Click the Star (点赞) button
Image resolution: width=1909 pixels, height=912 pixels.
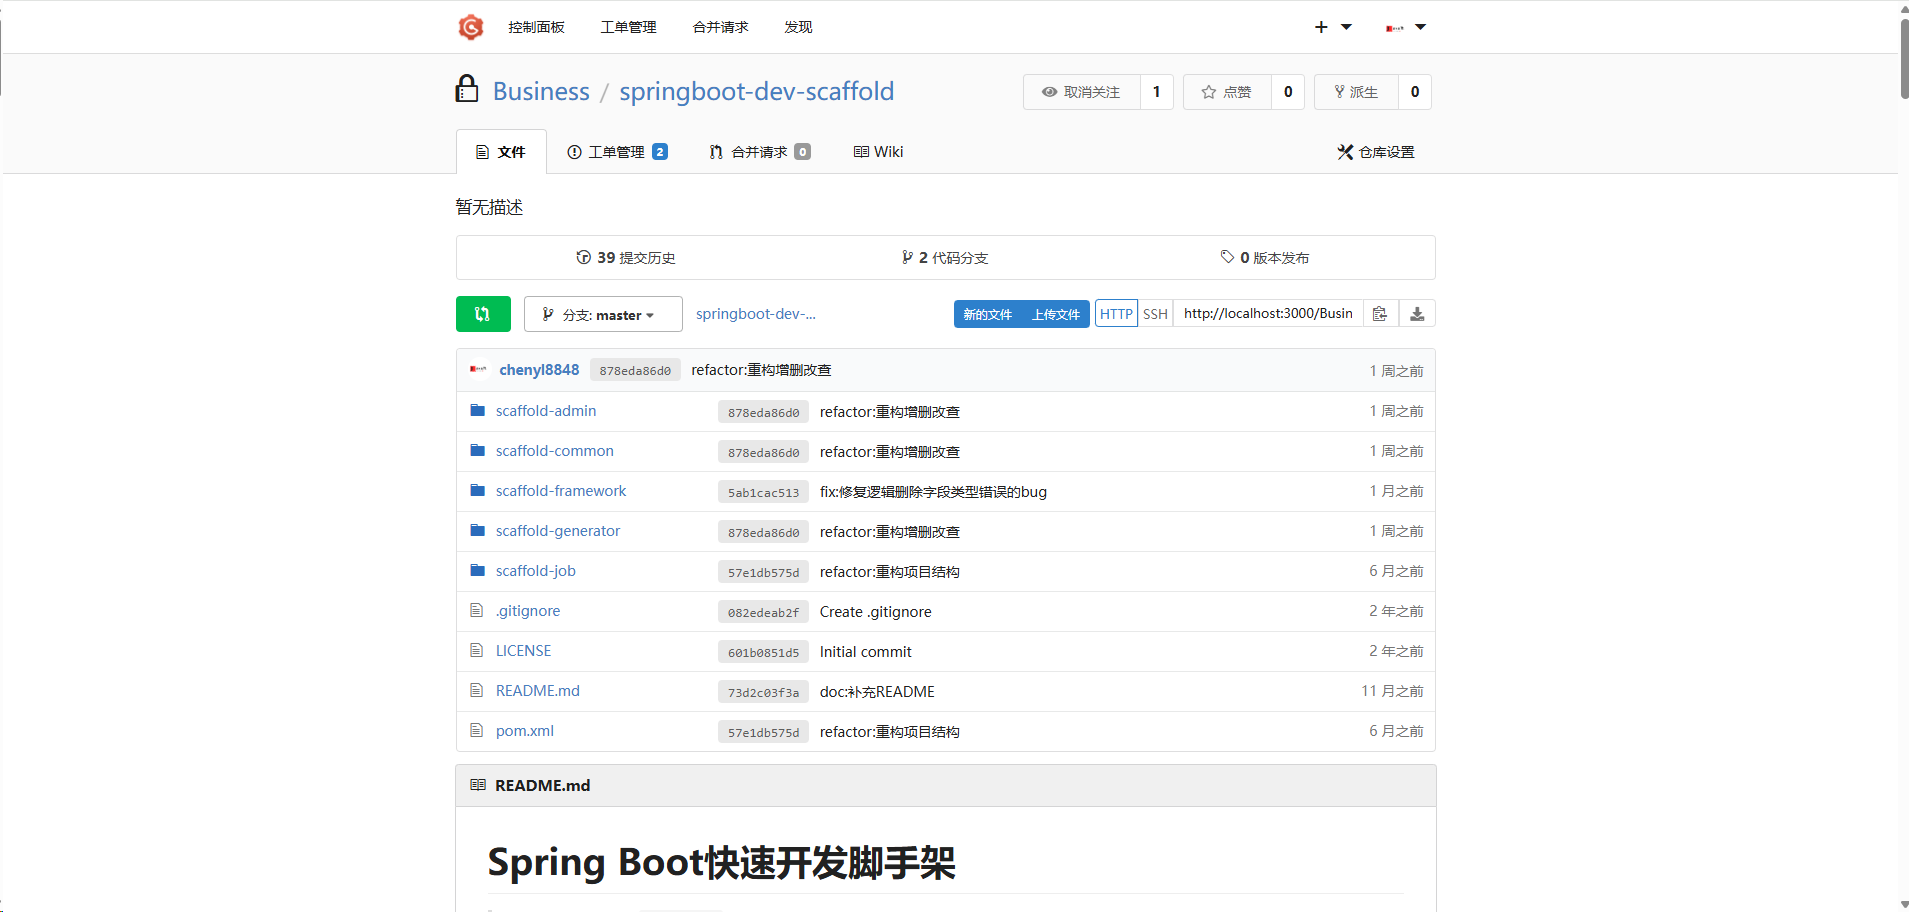1227,92
